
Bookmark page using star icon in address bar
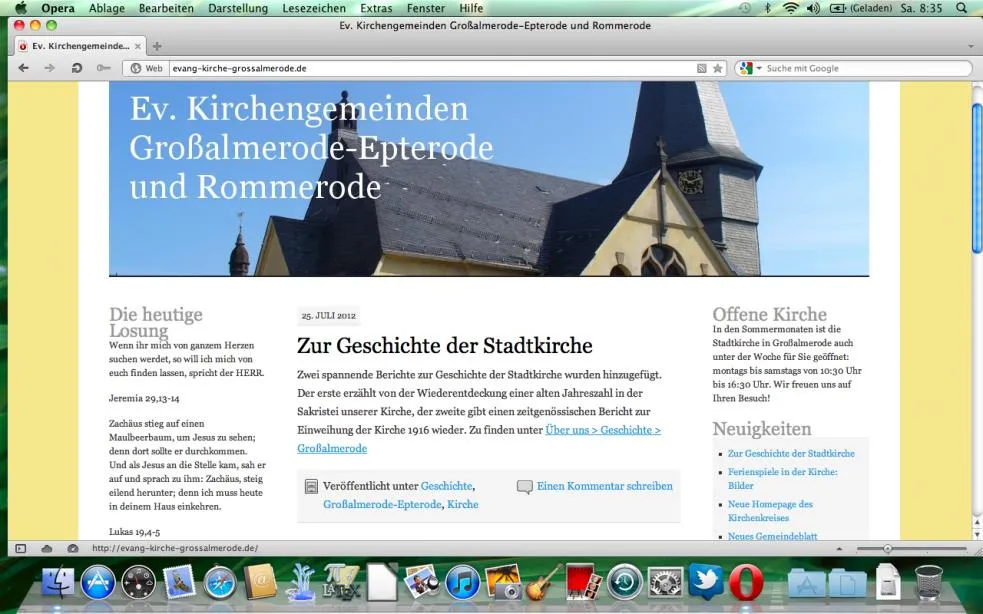[718, 68]
